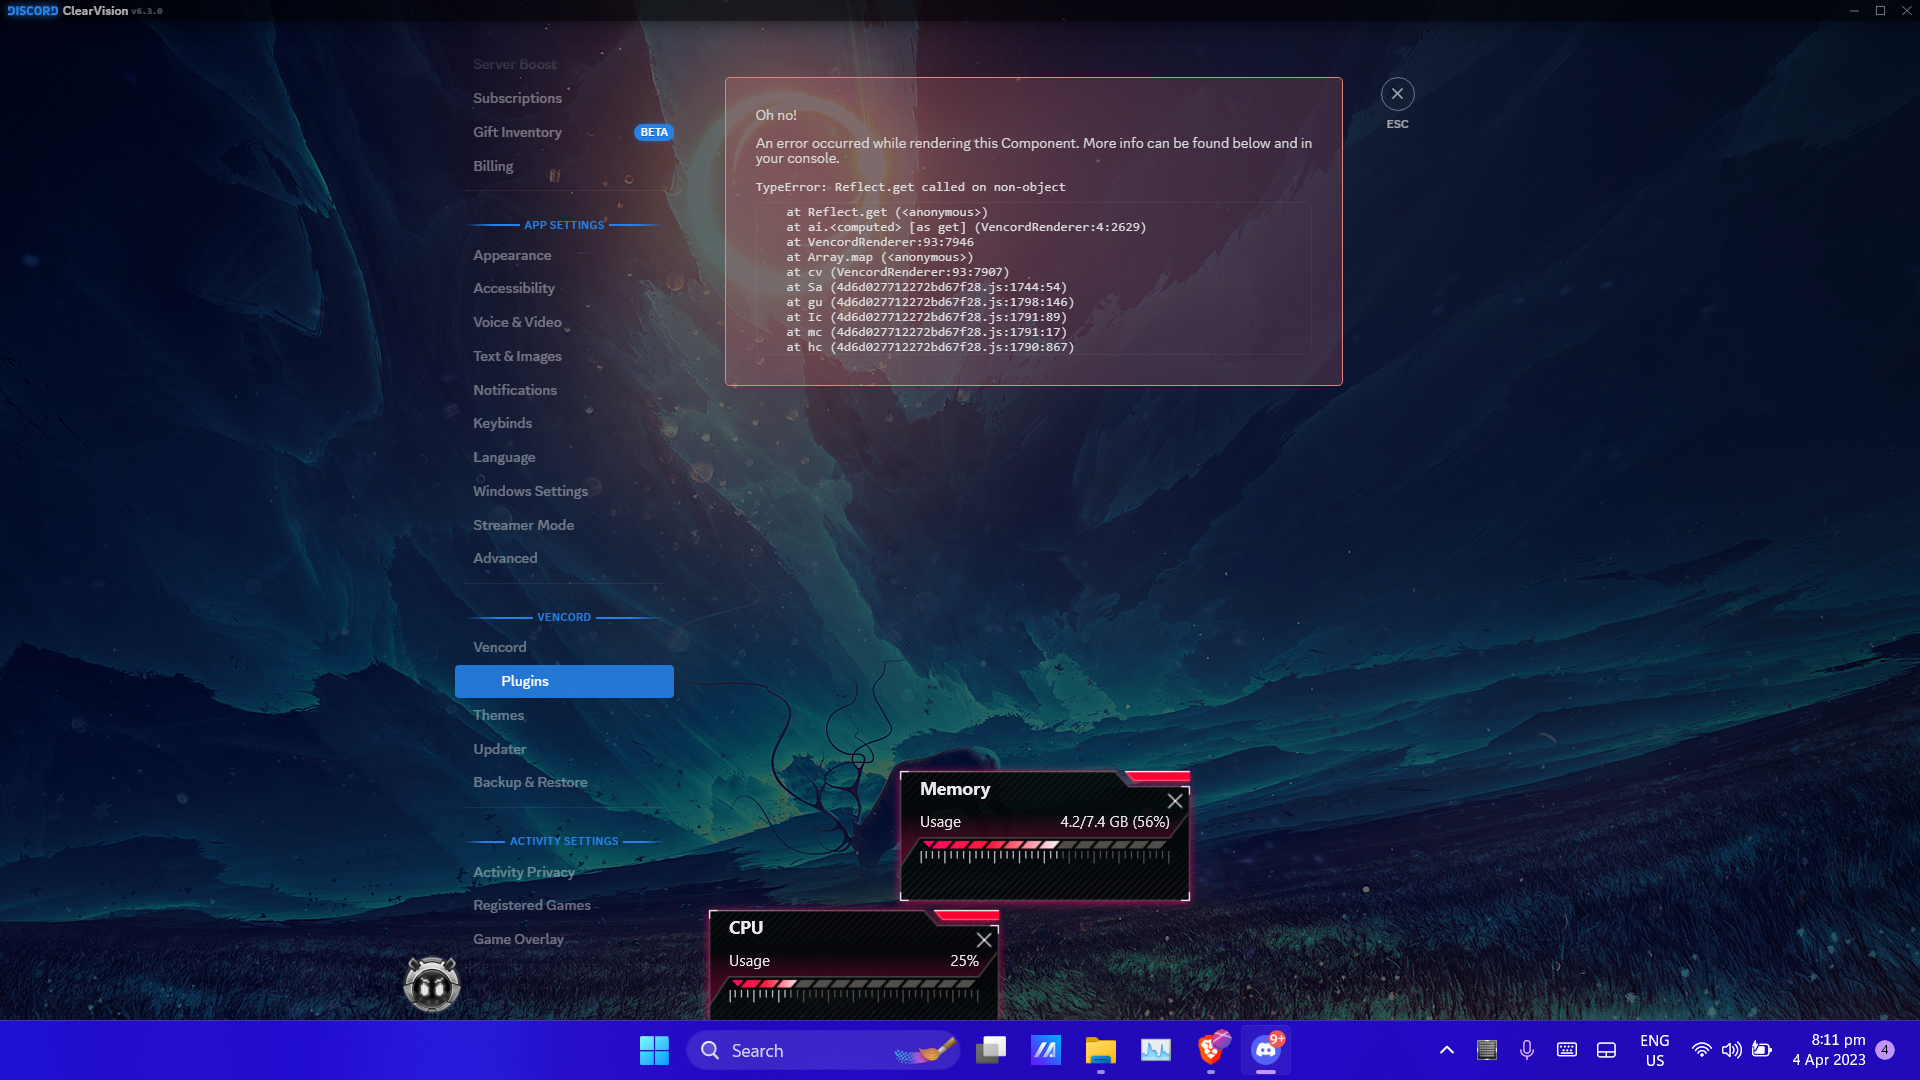Screen dimensions: 1920x1080
Task: Click the Memory 4.2/7.4 GB value
Action: click(1114, 822)
